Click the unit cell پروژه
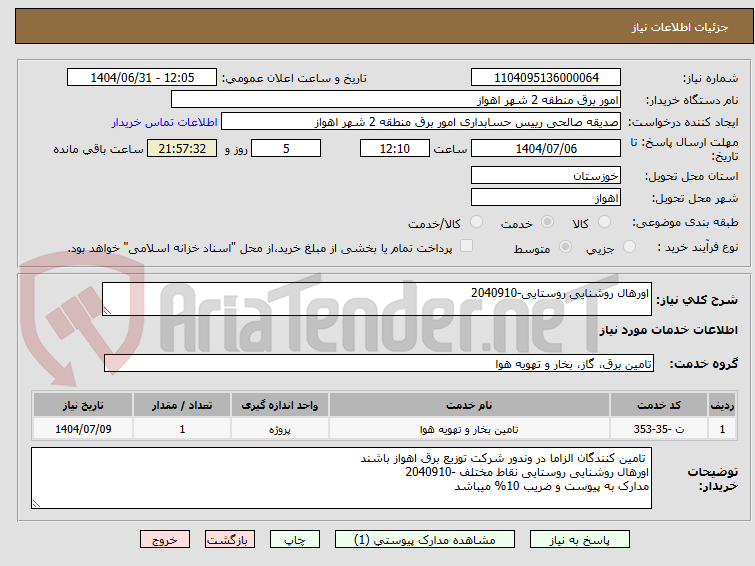Image resolution: width=755 pixels, height=566 pixels. [x=280, y=429]
